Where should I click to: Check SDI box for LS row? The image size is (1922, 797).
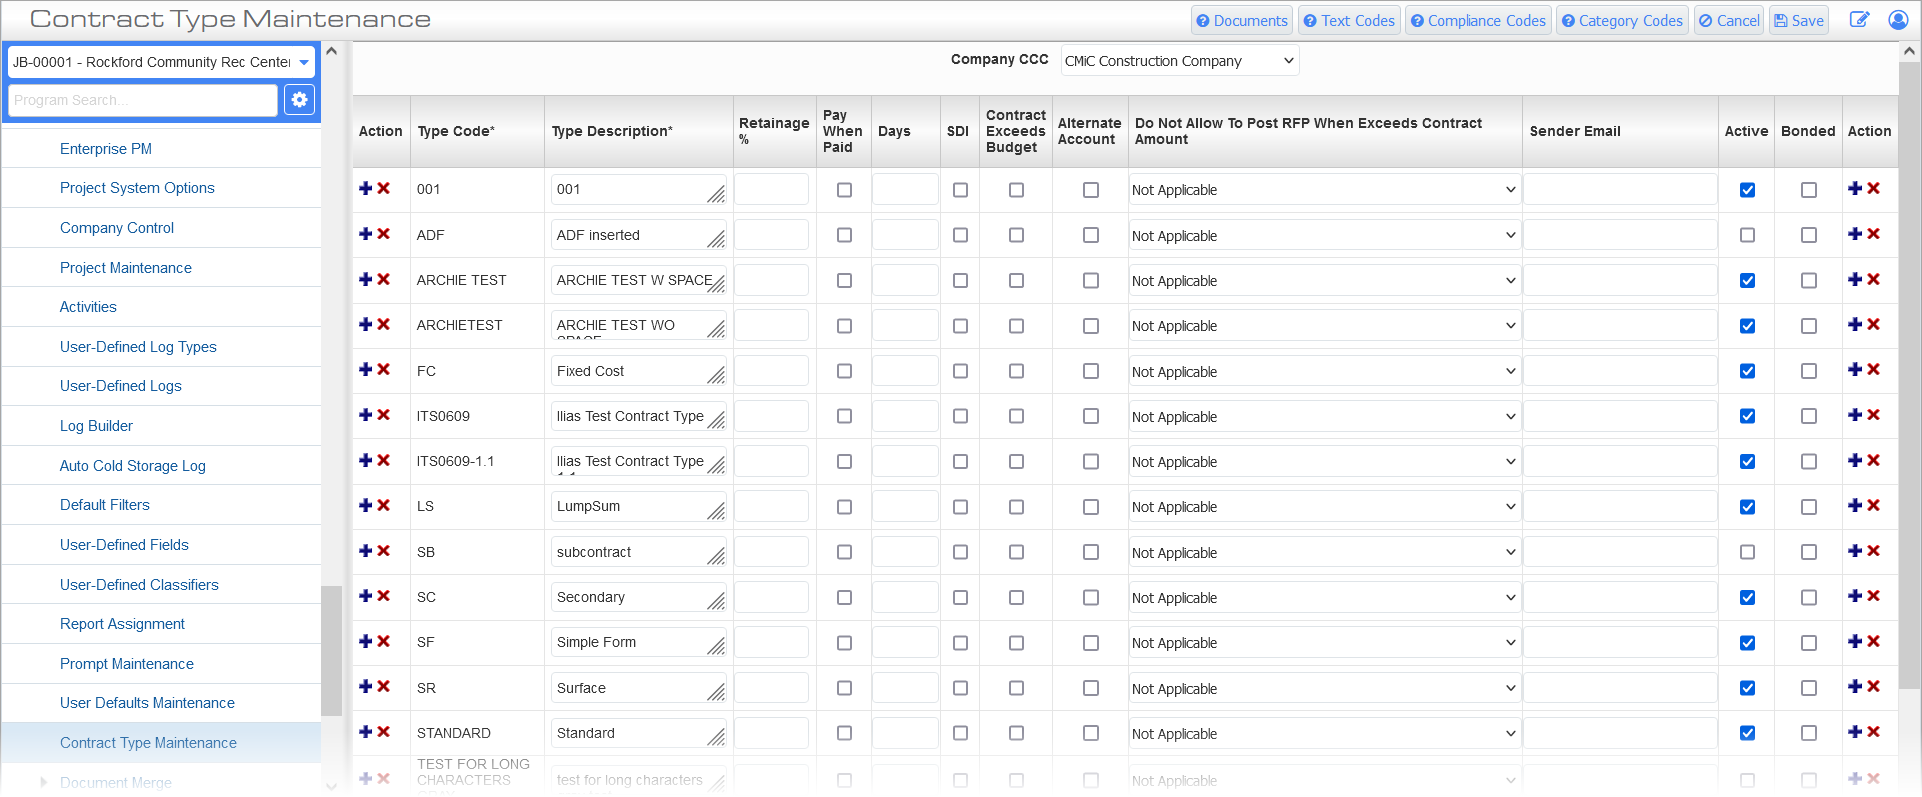click(960, 507)
